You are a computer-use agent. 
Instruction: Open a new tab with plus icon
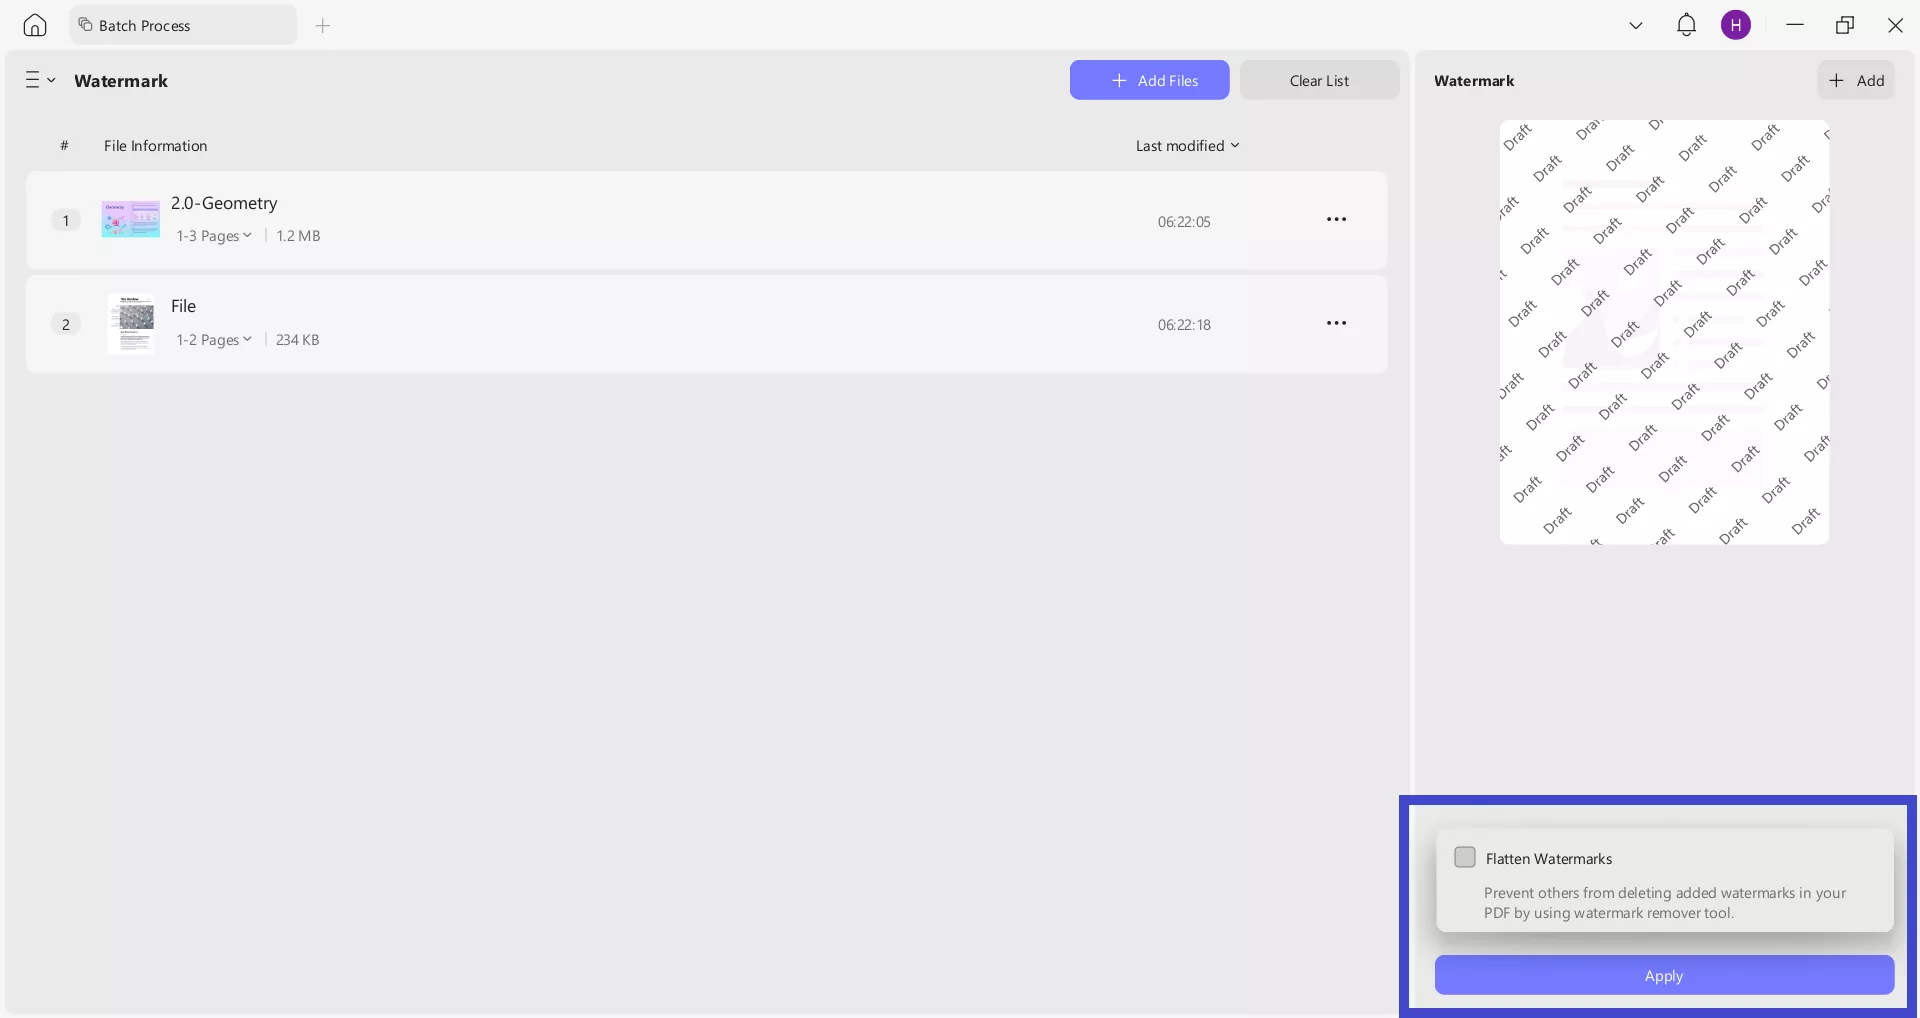322,25
